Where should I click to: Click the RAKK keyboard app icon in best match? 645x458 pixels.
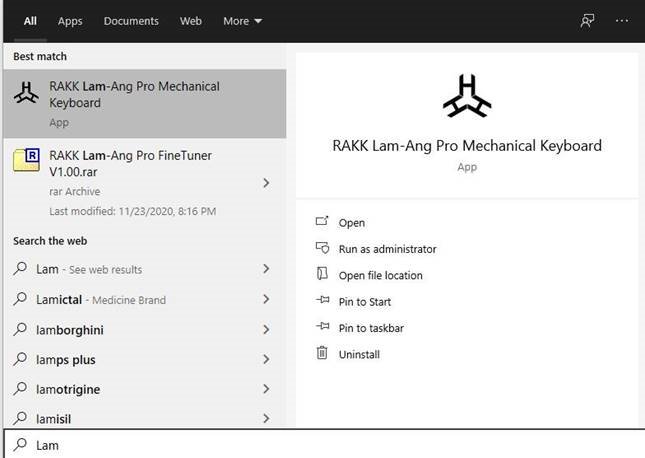26,94
